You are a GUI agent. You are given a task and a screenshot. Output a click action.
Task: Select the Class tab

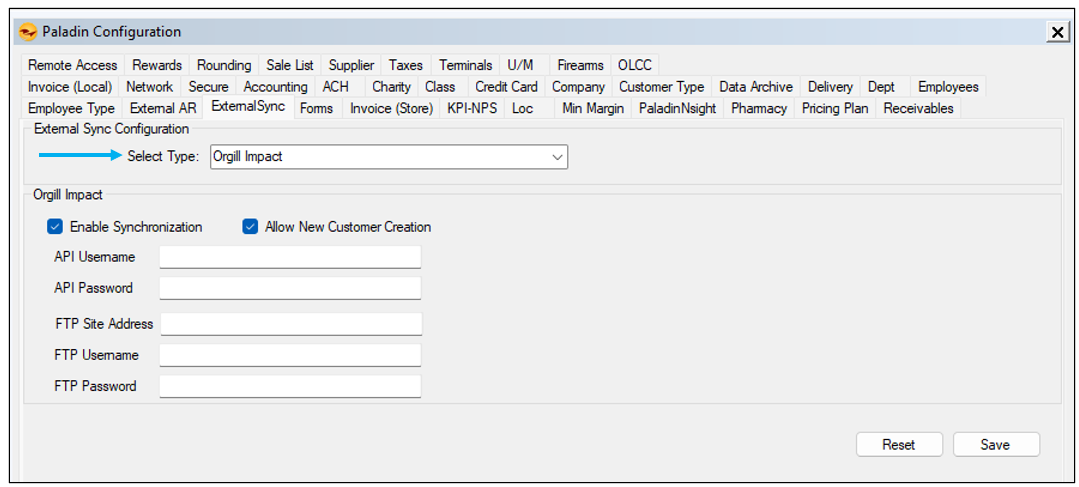(440, 87)
